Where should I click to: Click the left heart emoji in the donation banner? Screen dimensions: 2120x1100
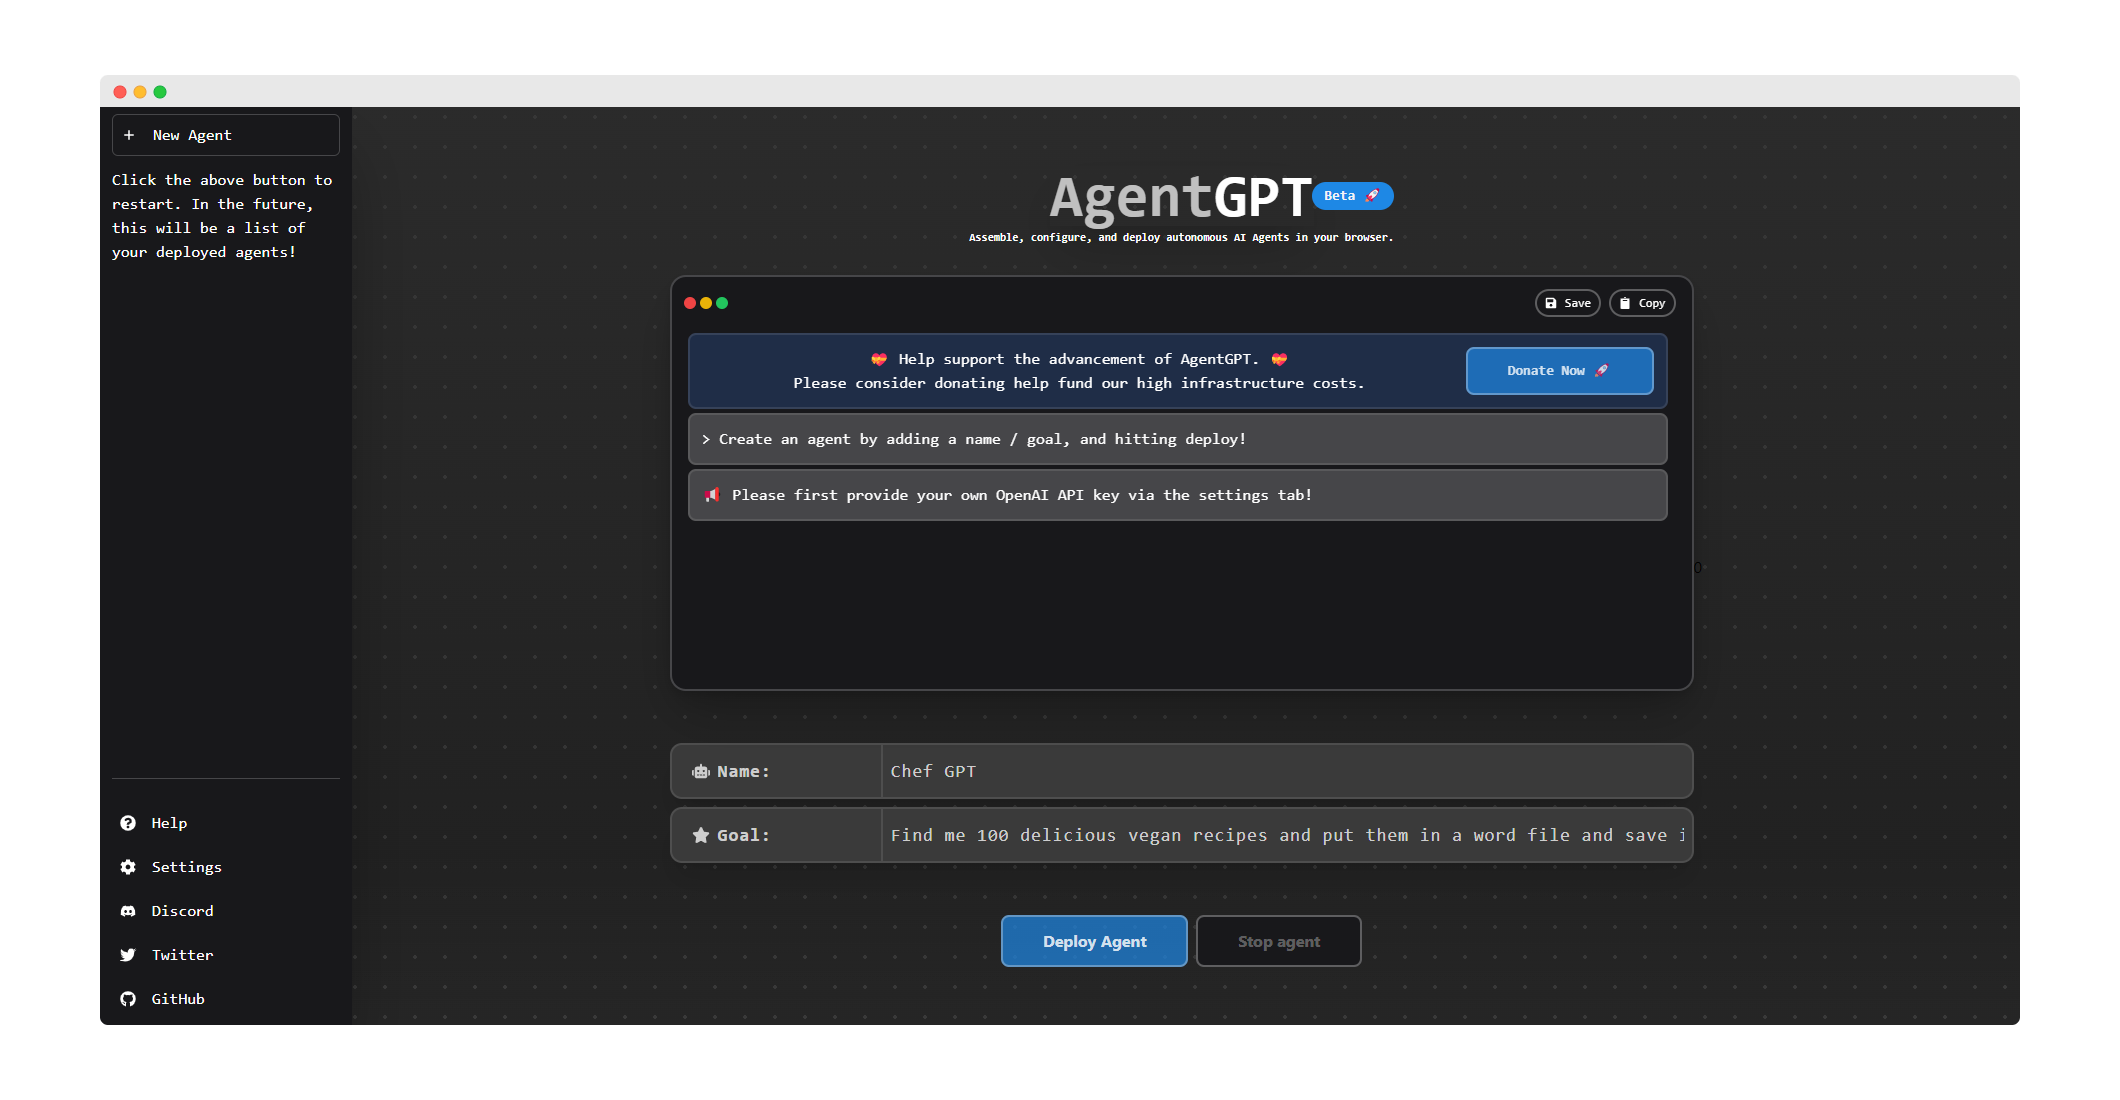(879, 359)
